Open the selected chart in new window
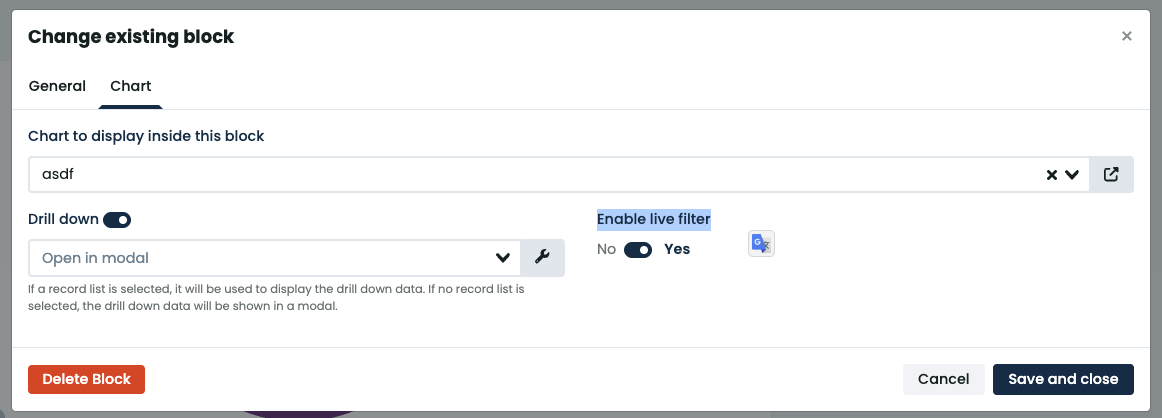 point(1111,175)
